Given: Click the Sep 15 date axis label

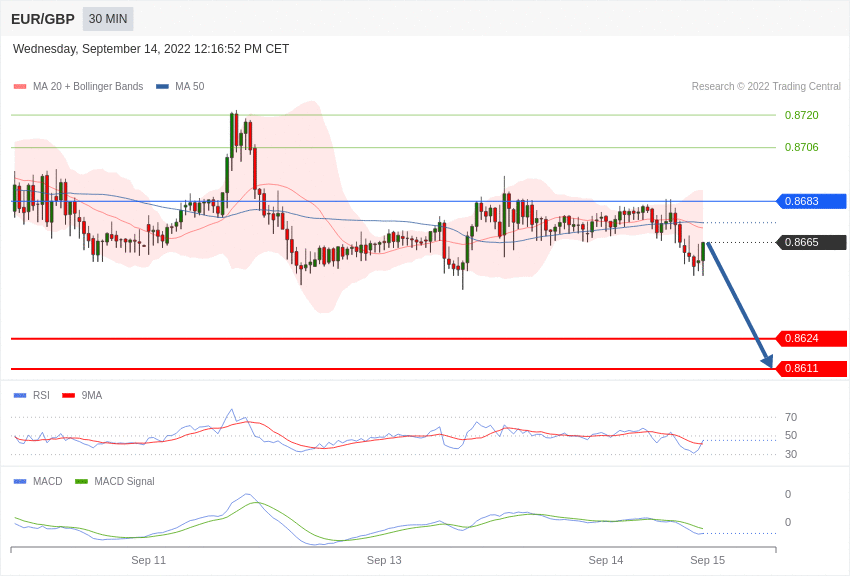Looking at the screenshot, I should click(x=707, y=560).
